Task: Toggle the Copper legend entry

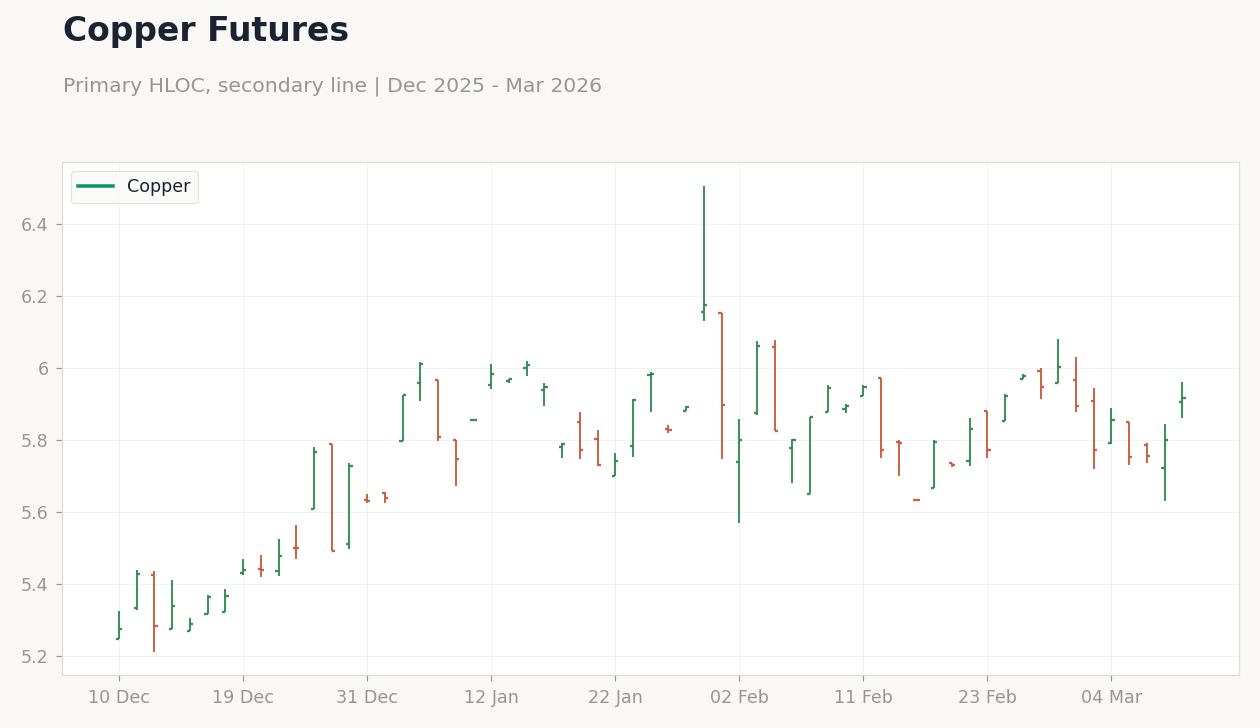Action: tap(134, 187)
